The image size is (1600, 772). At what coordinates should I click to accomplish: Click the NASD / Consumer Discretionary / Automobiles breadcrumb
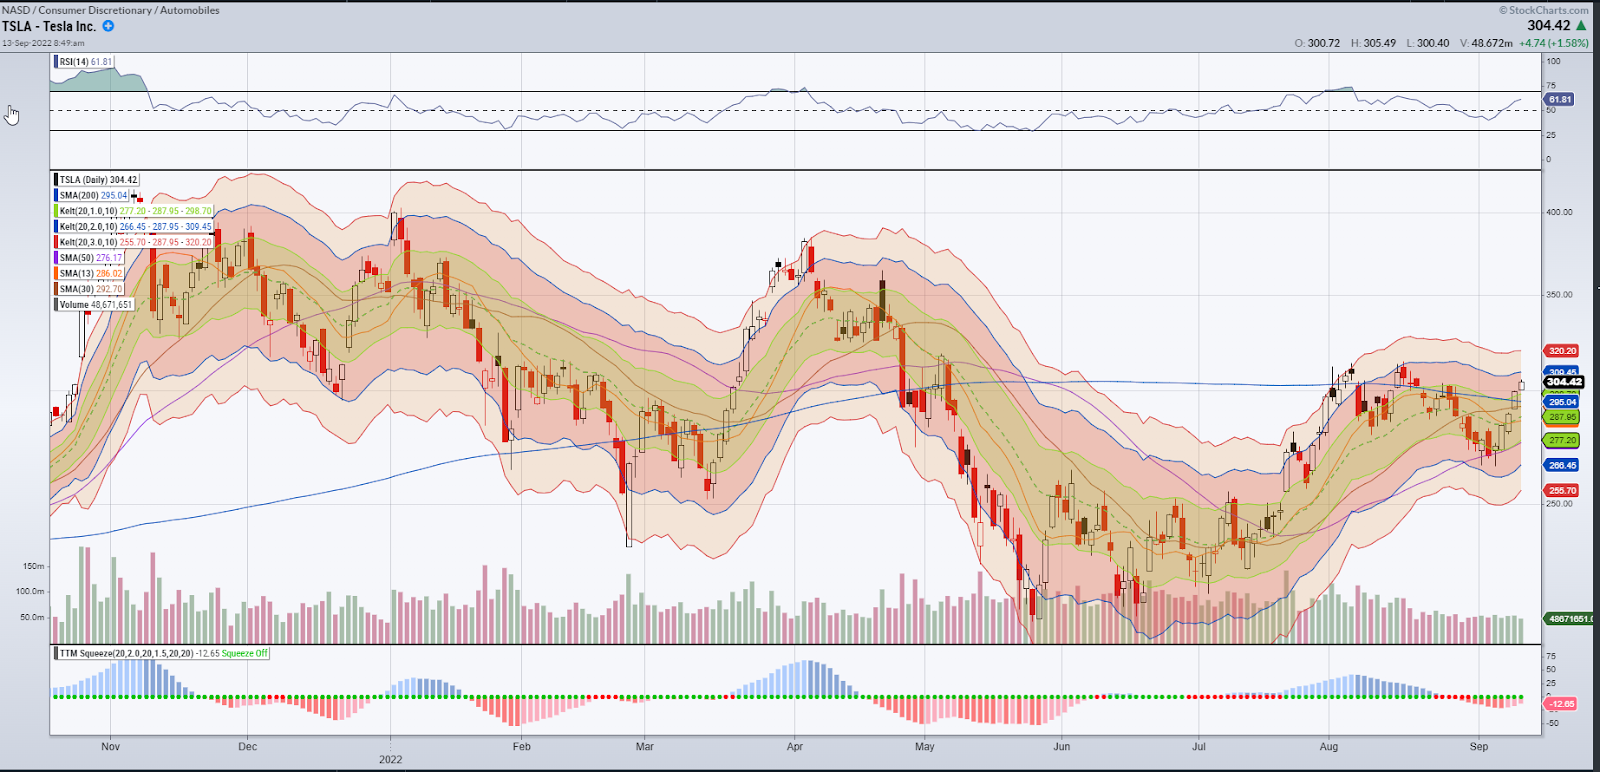point(111,10)
